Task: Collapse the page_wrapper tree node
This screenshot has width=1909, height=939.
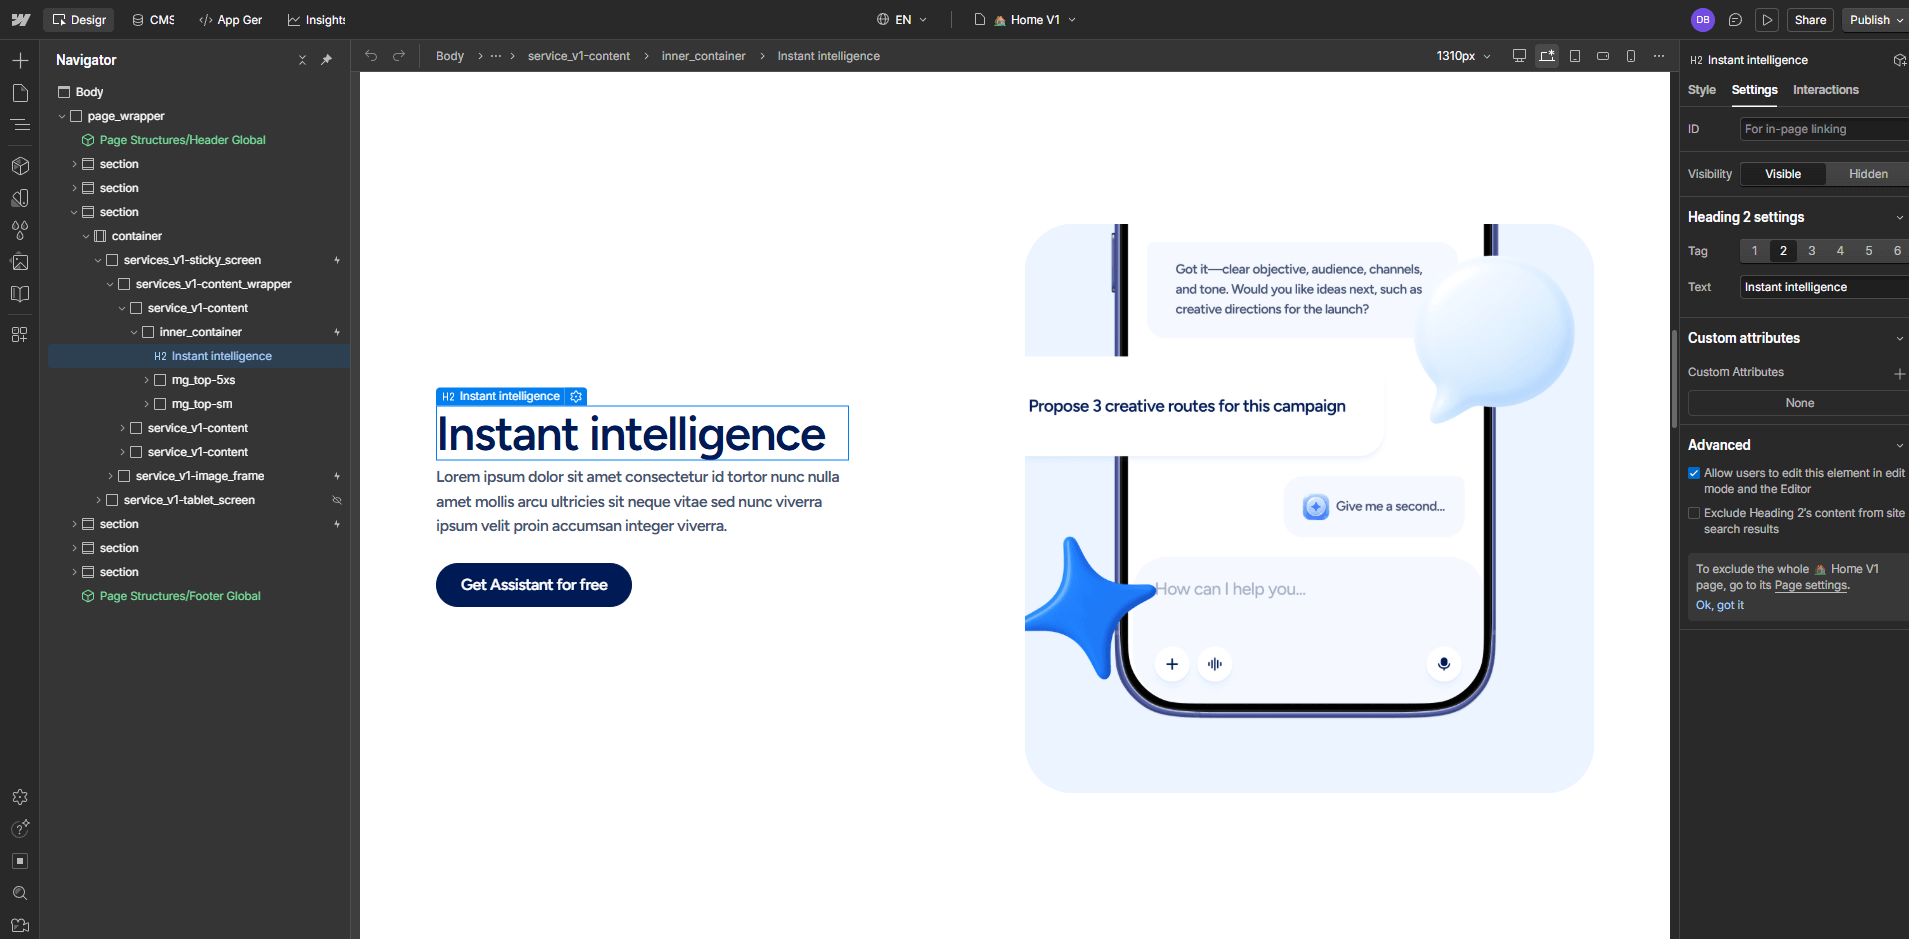Action: coord(62,116)
